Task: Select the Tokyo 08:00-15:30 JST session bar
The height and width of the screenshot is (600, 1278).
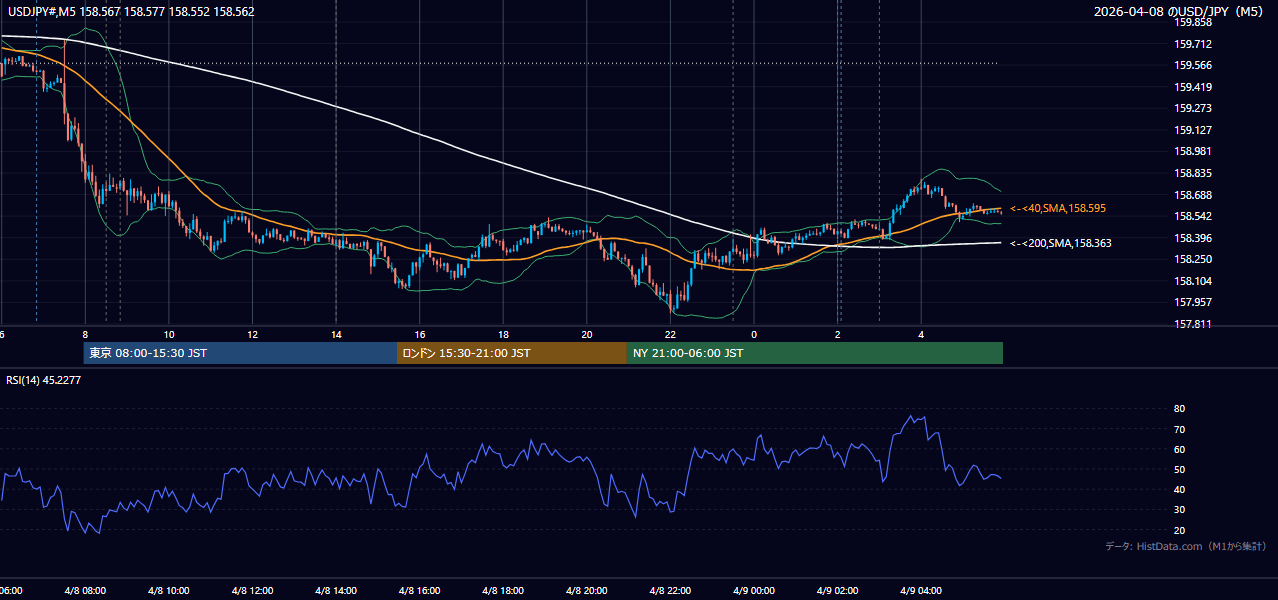Action: pyautogui.click(x=240, y=353)
